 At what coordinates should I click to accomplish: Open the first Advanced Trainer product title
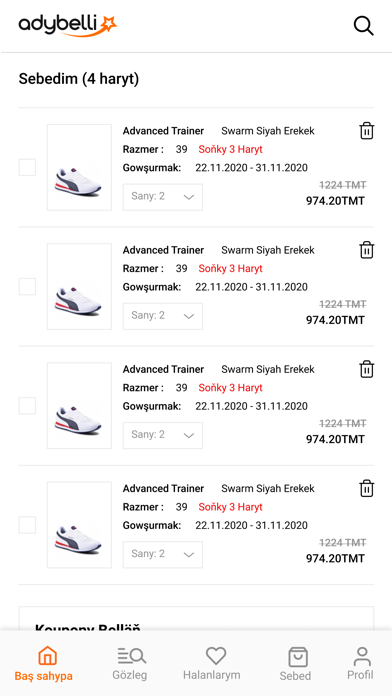[163, 131]
